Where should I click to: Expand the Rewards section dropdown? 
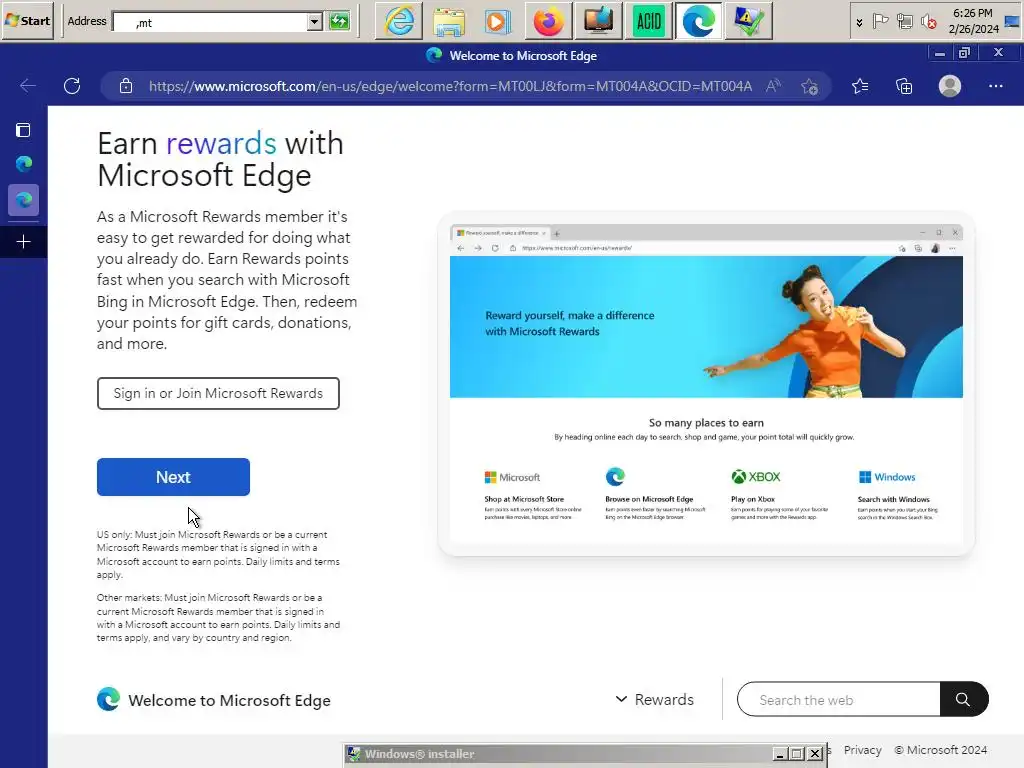[x=654, y=699]
